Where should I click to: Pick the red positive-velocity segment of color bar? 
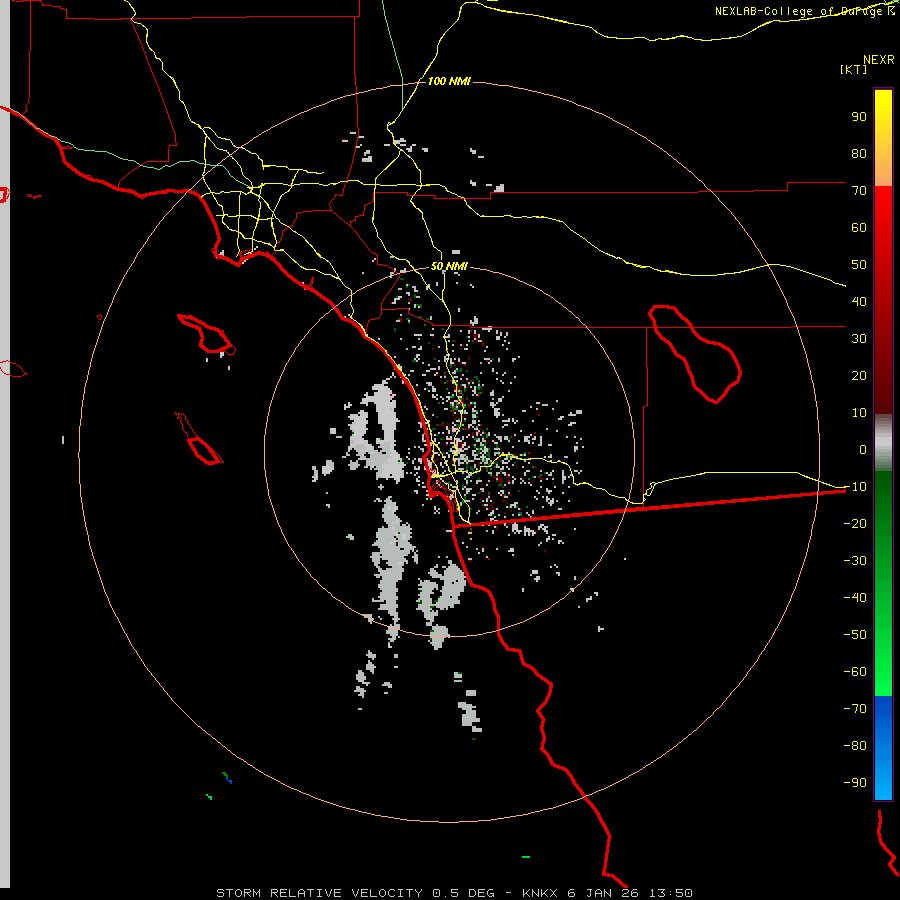[x=883, y=300]
